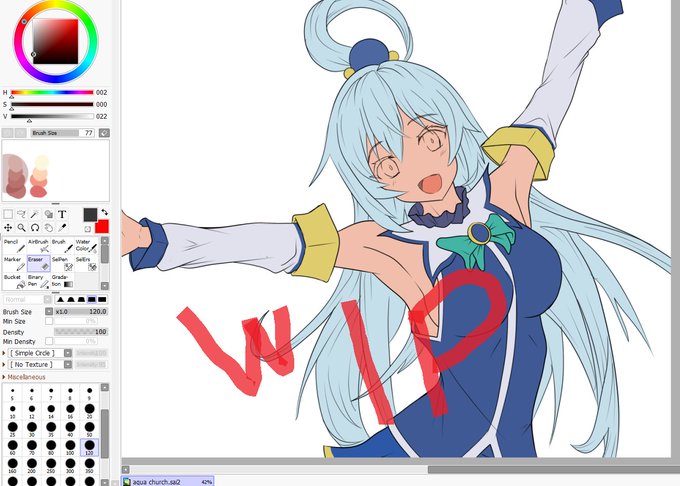This screenshot has width=680, height=486.
Task: Open the Simple Circle brush shape dropdown
Action: (68, 353)
